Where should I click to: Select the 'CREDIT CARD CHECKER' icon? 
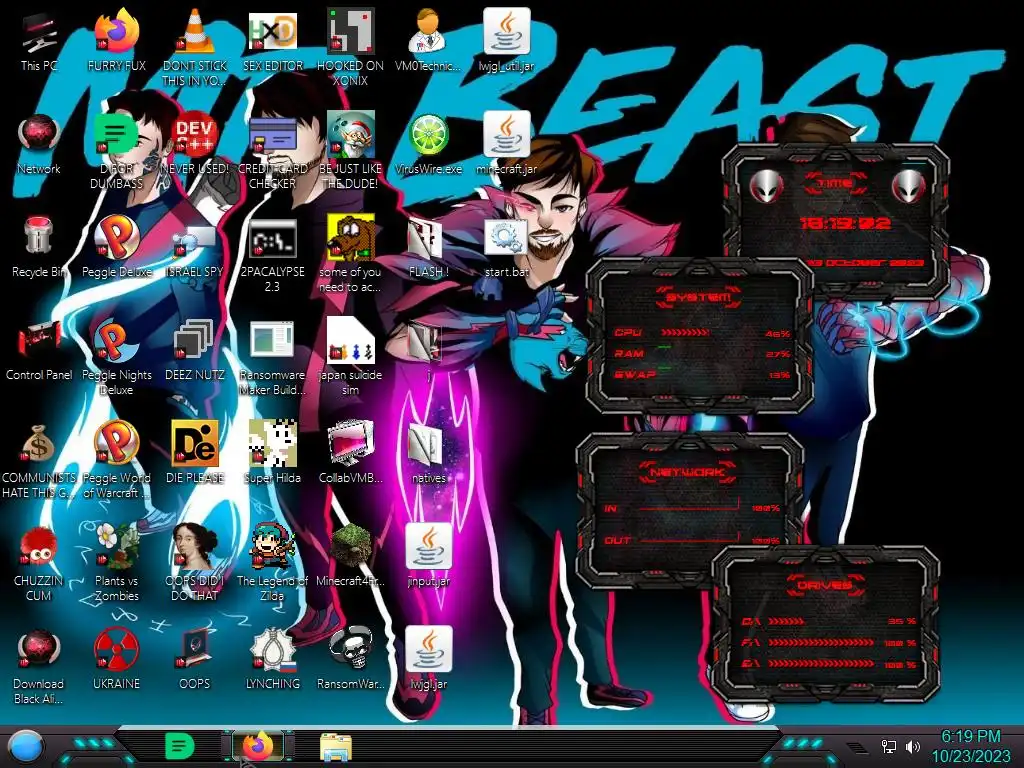pos(272,136)
